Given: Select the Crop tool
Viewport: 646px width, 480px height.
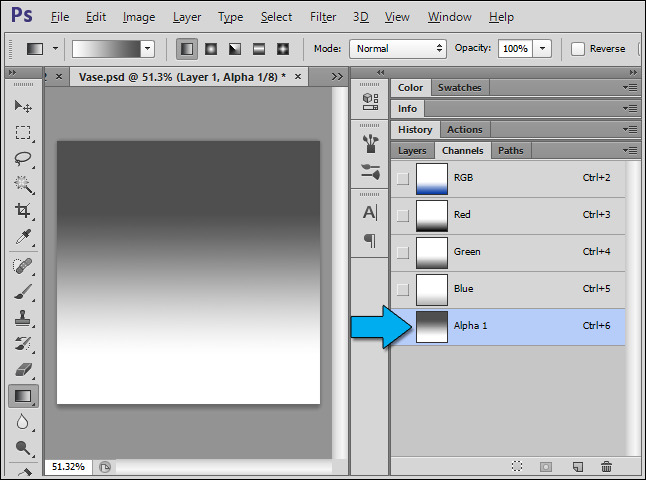Looking at the screenshot, I should (x=23, y=210).
